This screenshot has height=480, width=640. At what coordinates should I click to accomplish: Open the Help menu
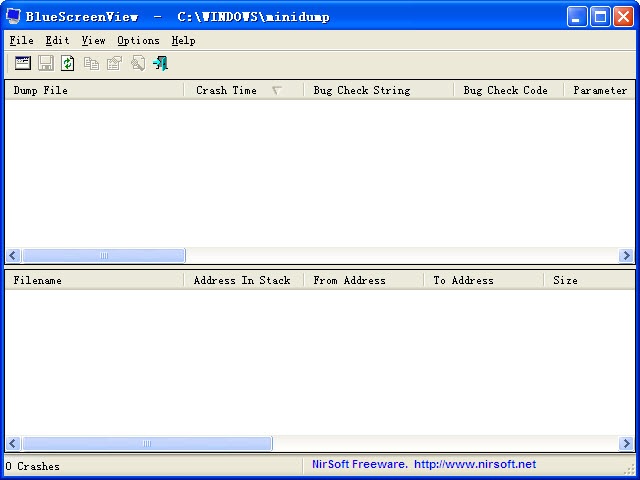[x=183, y=41]
